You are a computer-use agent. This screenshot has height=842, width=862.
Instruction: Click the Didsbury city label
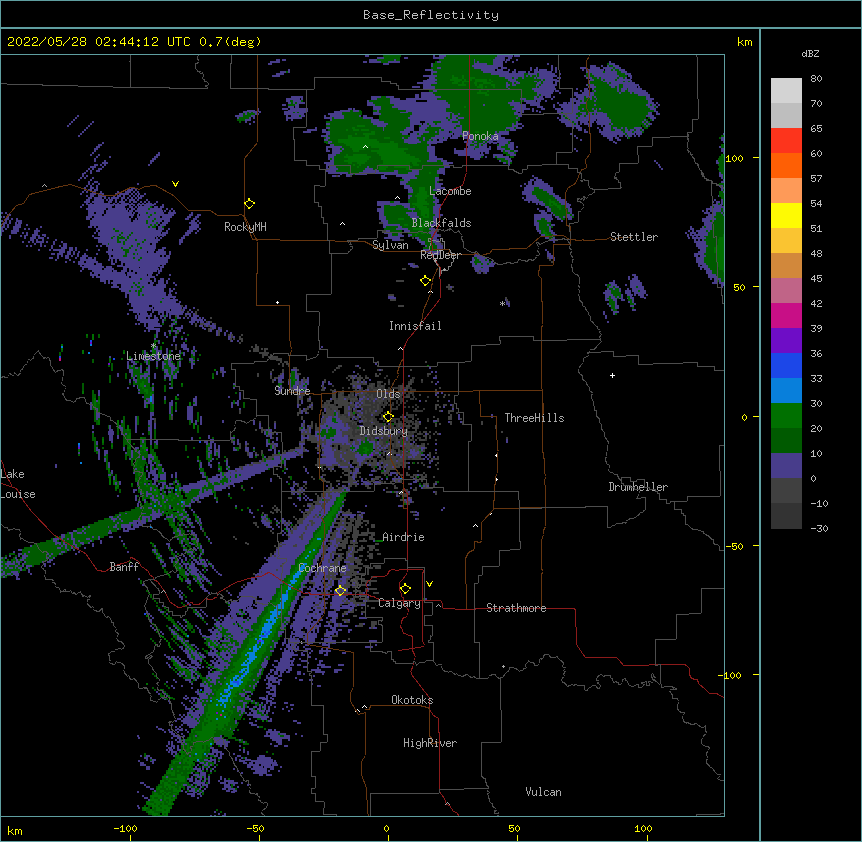click(x=383, y=431)
